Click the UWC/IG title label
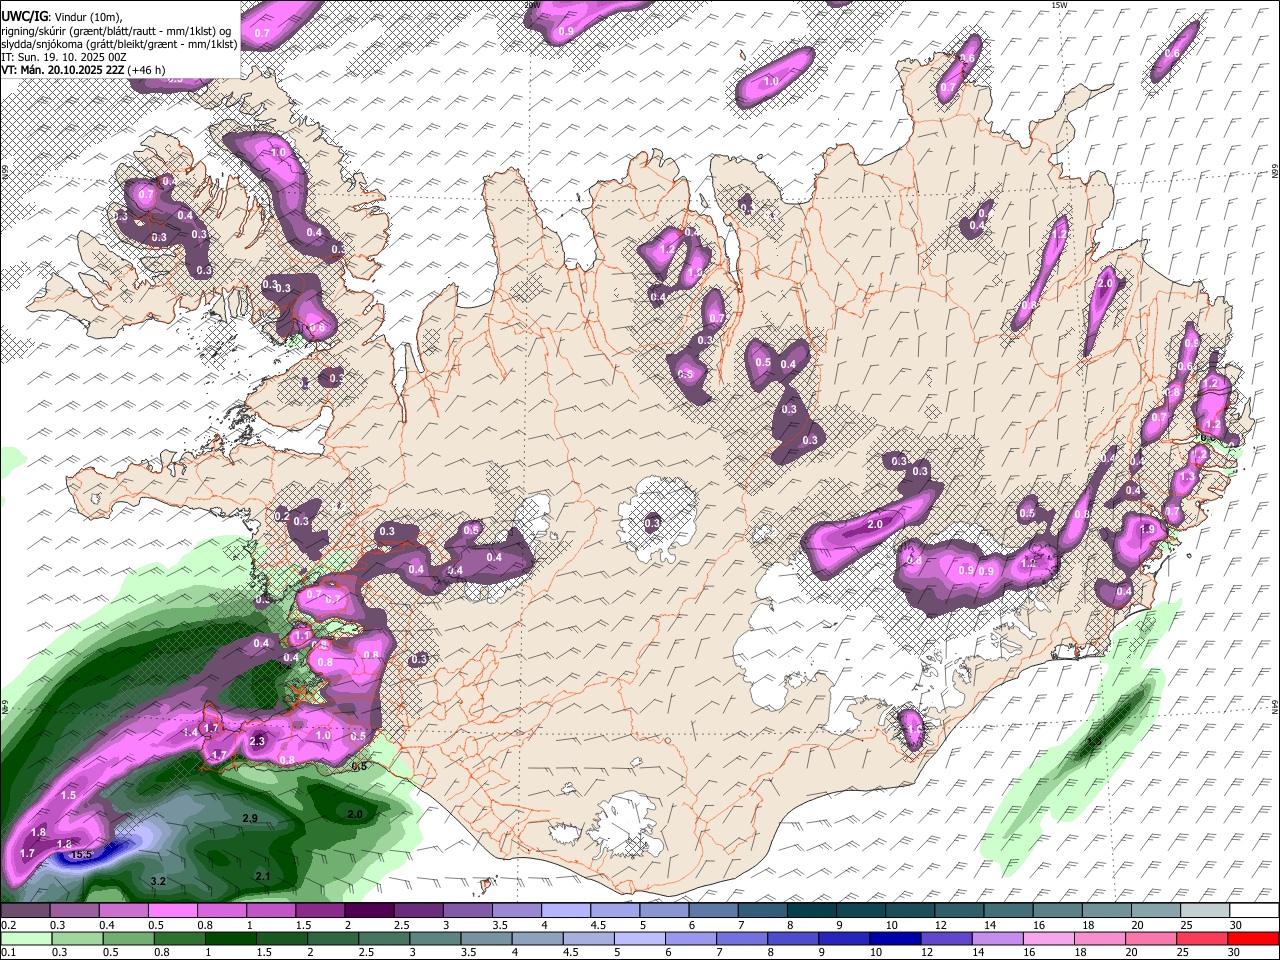This screenshot has width=1280, height=960. [x=23, y=16]
